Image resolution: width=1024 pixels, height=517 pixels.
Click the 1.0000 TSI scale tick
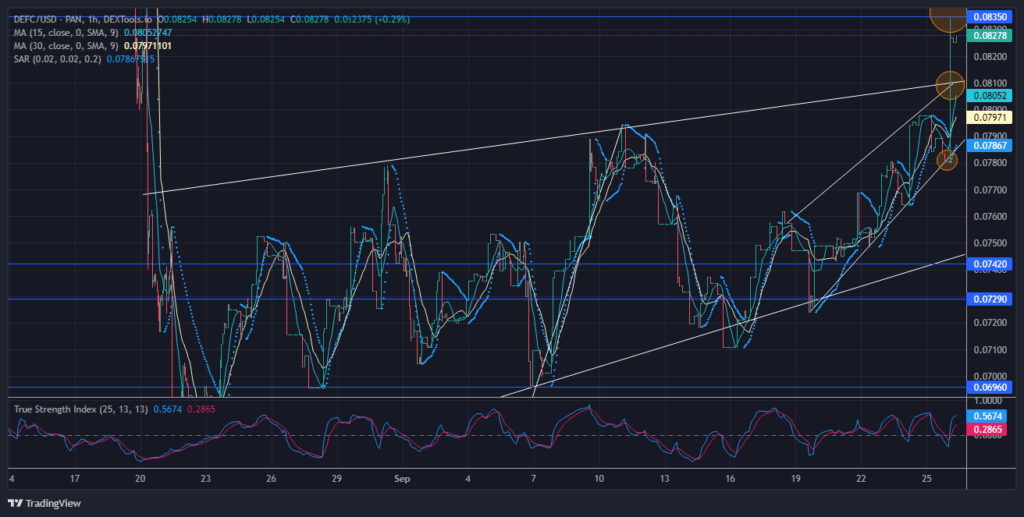point(988,401)
